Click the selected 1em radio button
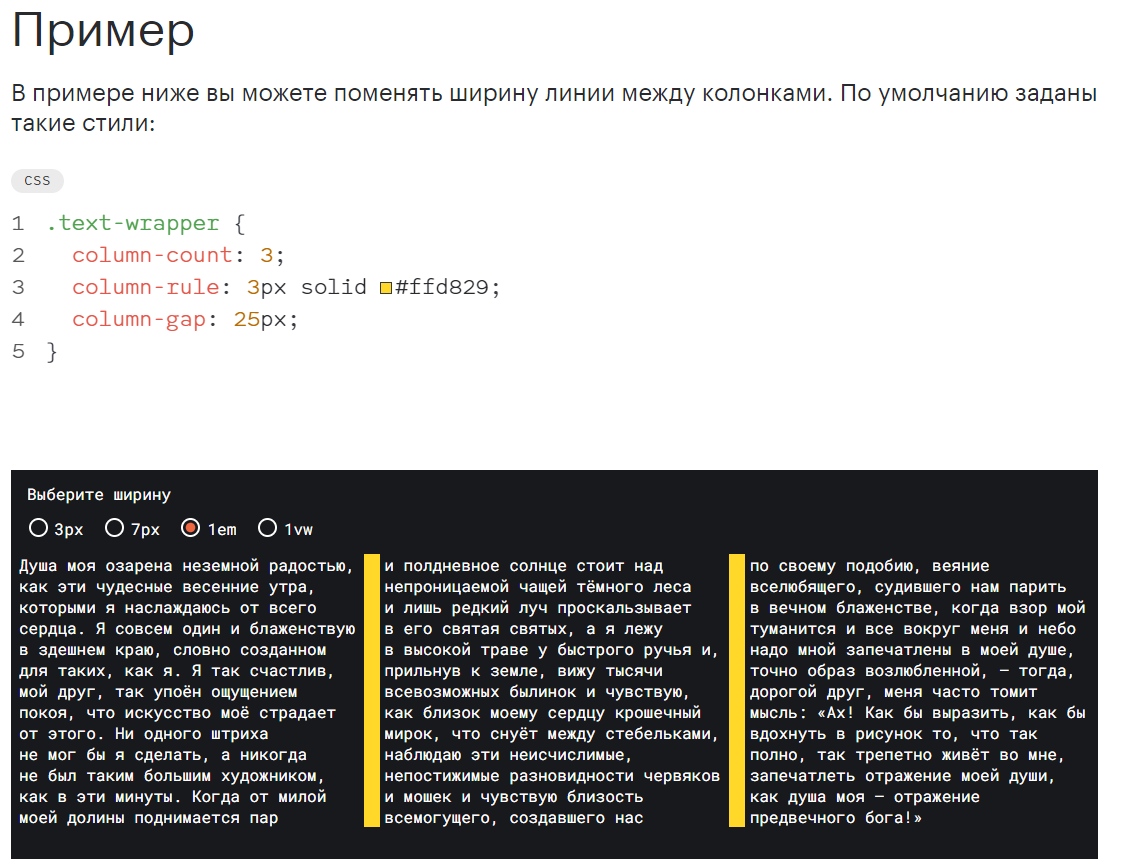 (x=191, y=528)
